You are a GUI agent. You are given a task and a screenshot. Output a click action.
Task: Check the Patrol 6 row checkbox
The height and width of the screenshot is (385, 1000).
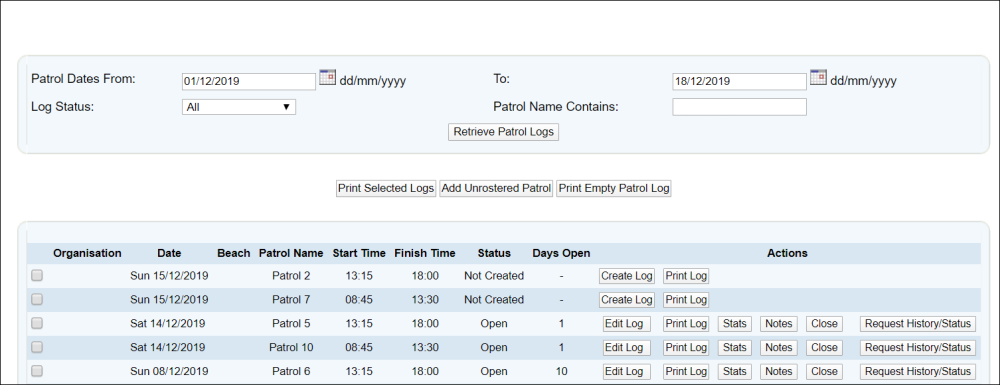click(x=37, y=370)
